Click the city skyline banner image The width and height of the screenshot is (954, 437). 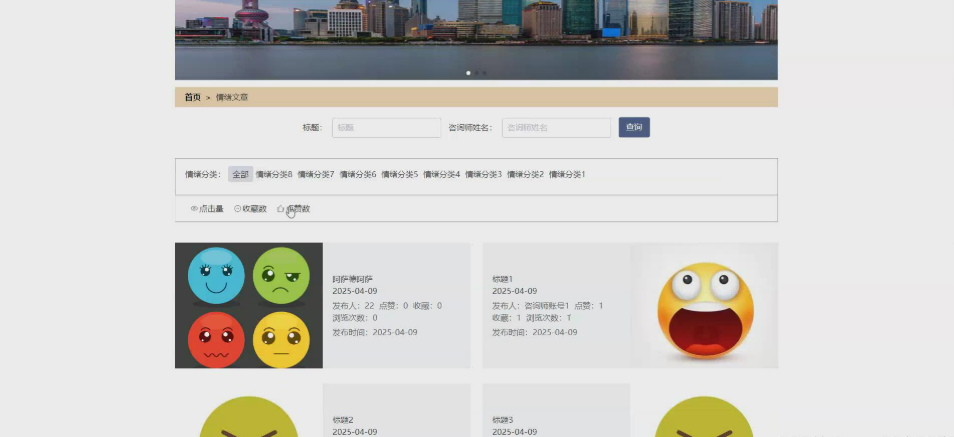click(476, 40)
